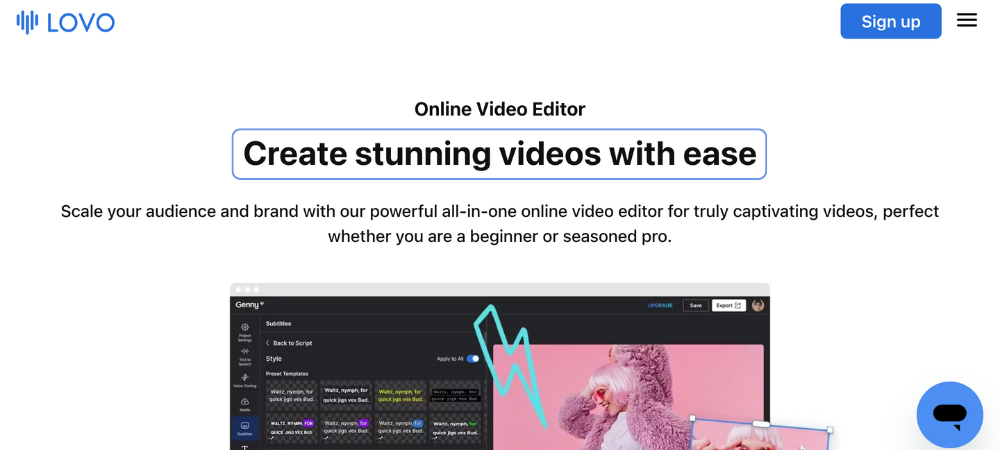Open the chat support bubble
Viewport: 1000px width, 450px height.
point(950,415)
